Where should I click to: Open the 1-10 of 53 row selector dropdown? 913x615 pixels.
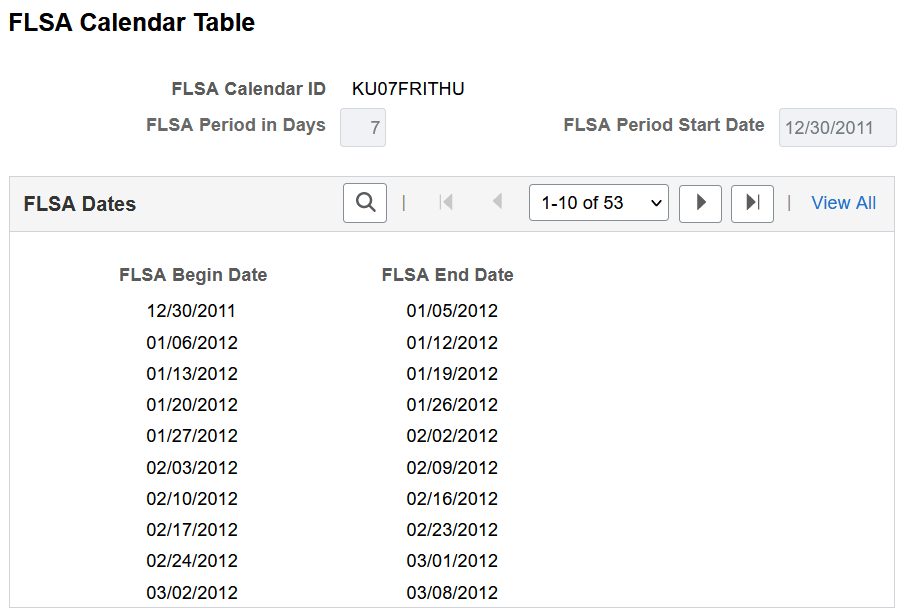click(598, 202)
